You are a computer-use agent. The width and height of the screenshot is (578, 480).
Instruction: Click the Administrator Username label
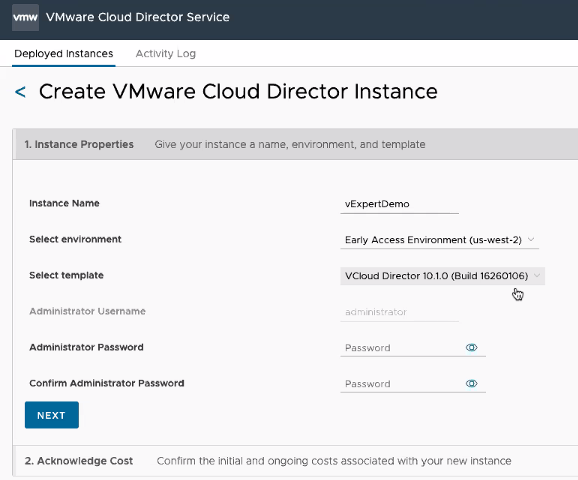87,311
